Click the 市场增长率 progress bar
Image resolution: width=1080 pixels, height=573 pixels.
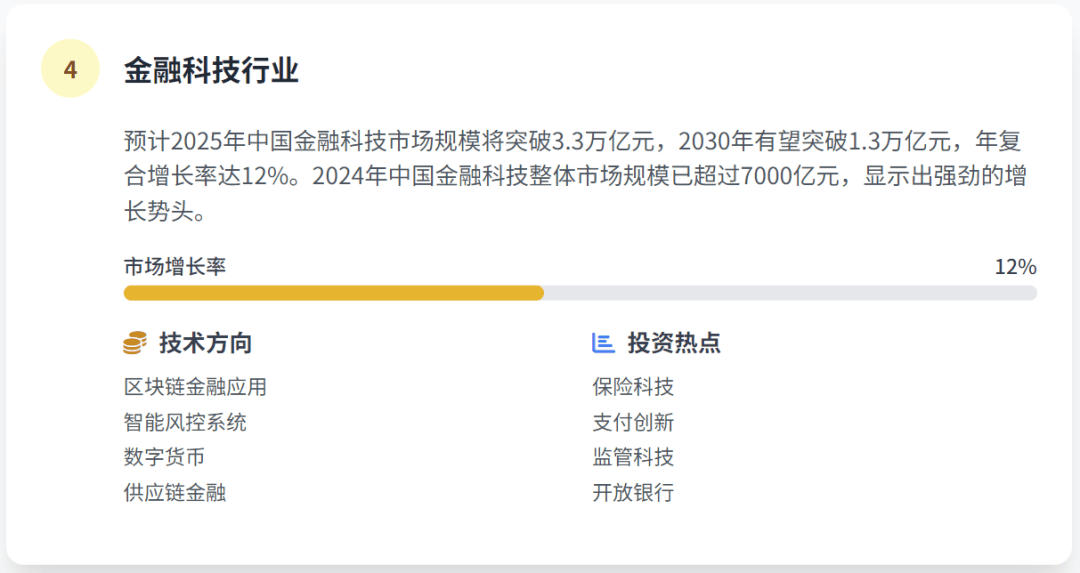pyautogui.click(x=580, y=293)
